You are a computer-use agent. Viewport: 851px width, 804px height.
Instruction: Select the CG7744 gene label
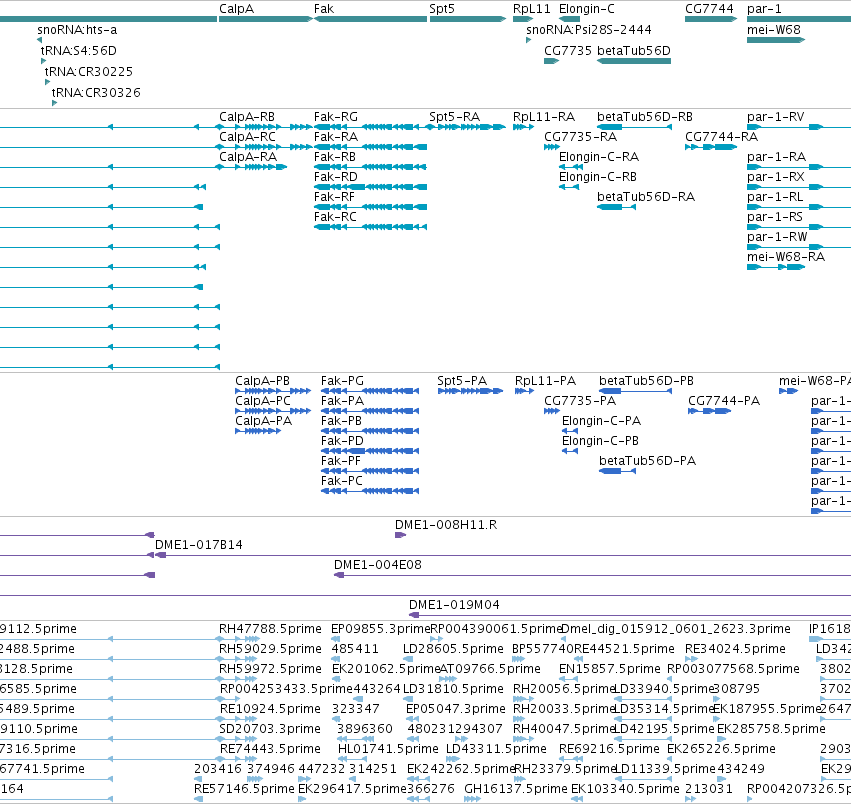point(709,9)
